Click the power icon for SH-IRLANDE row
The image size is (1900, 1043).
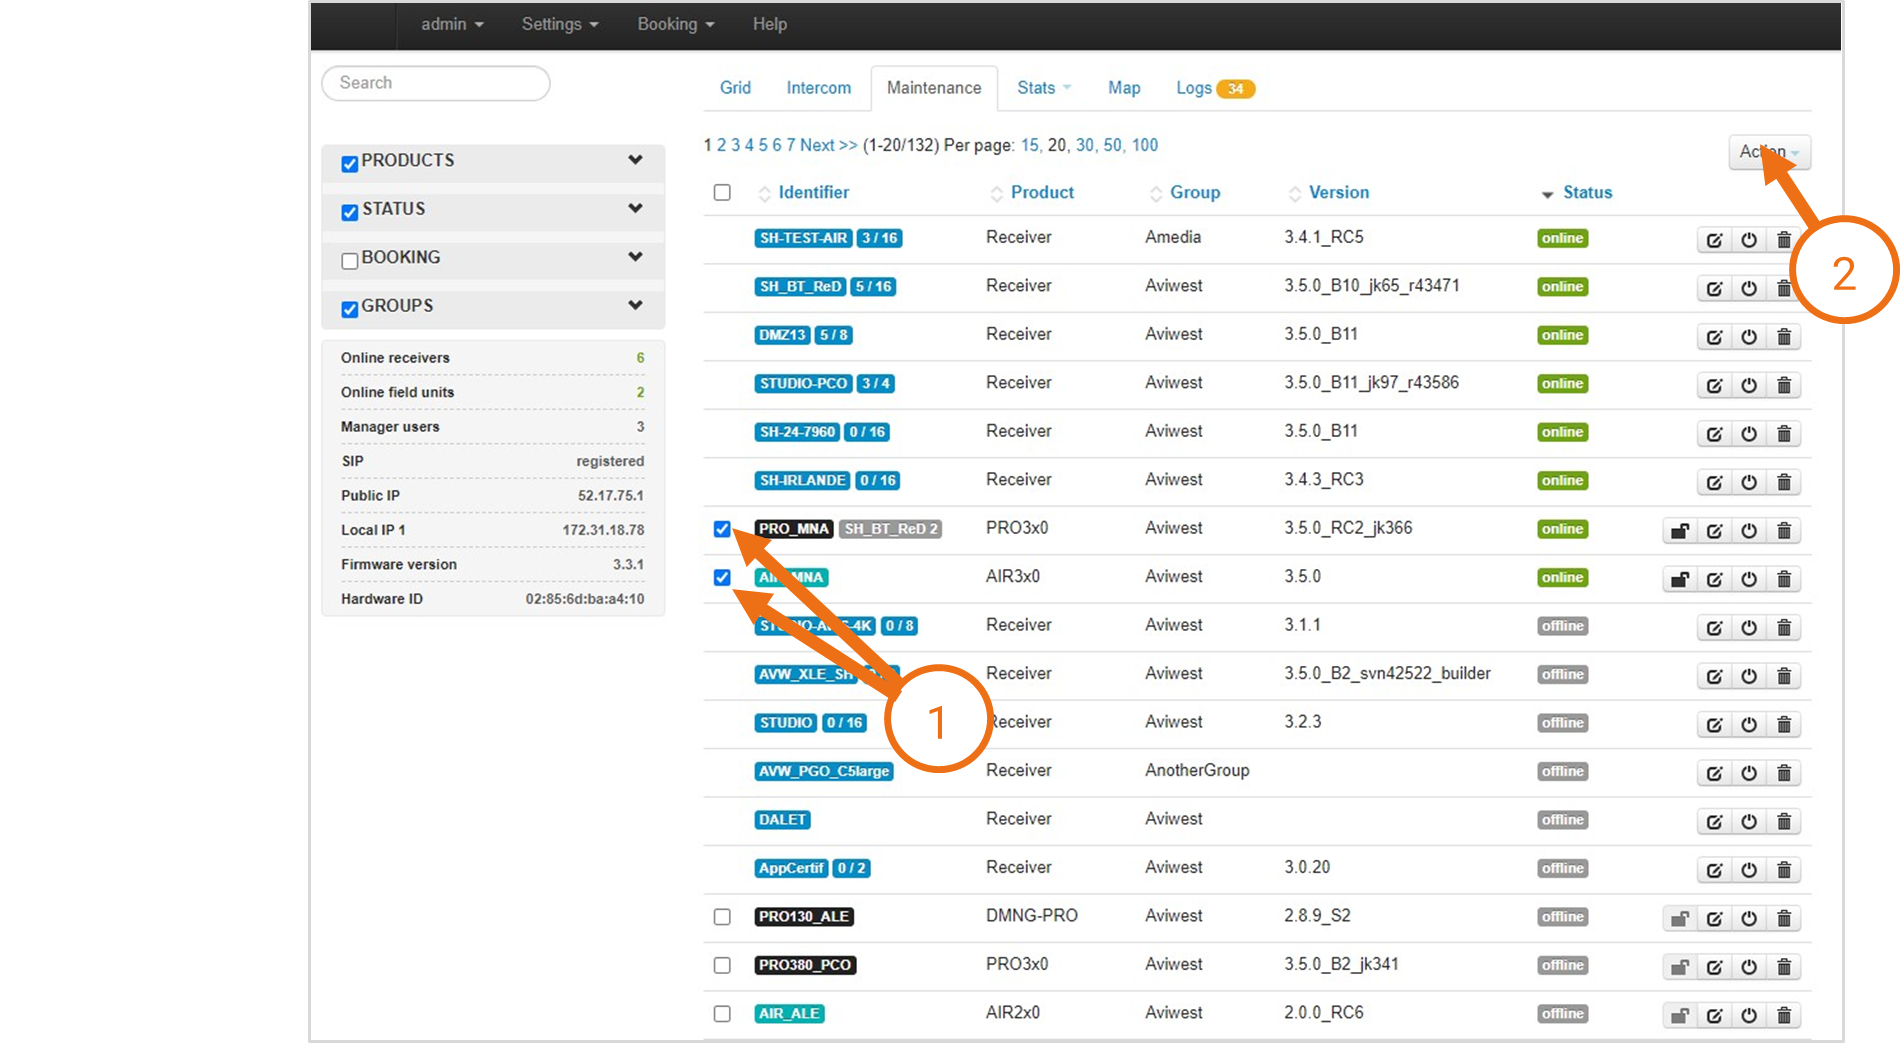(1749, 482)
